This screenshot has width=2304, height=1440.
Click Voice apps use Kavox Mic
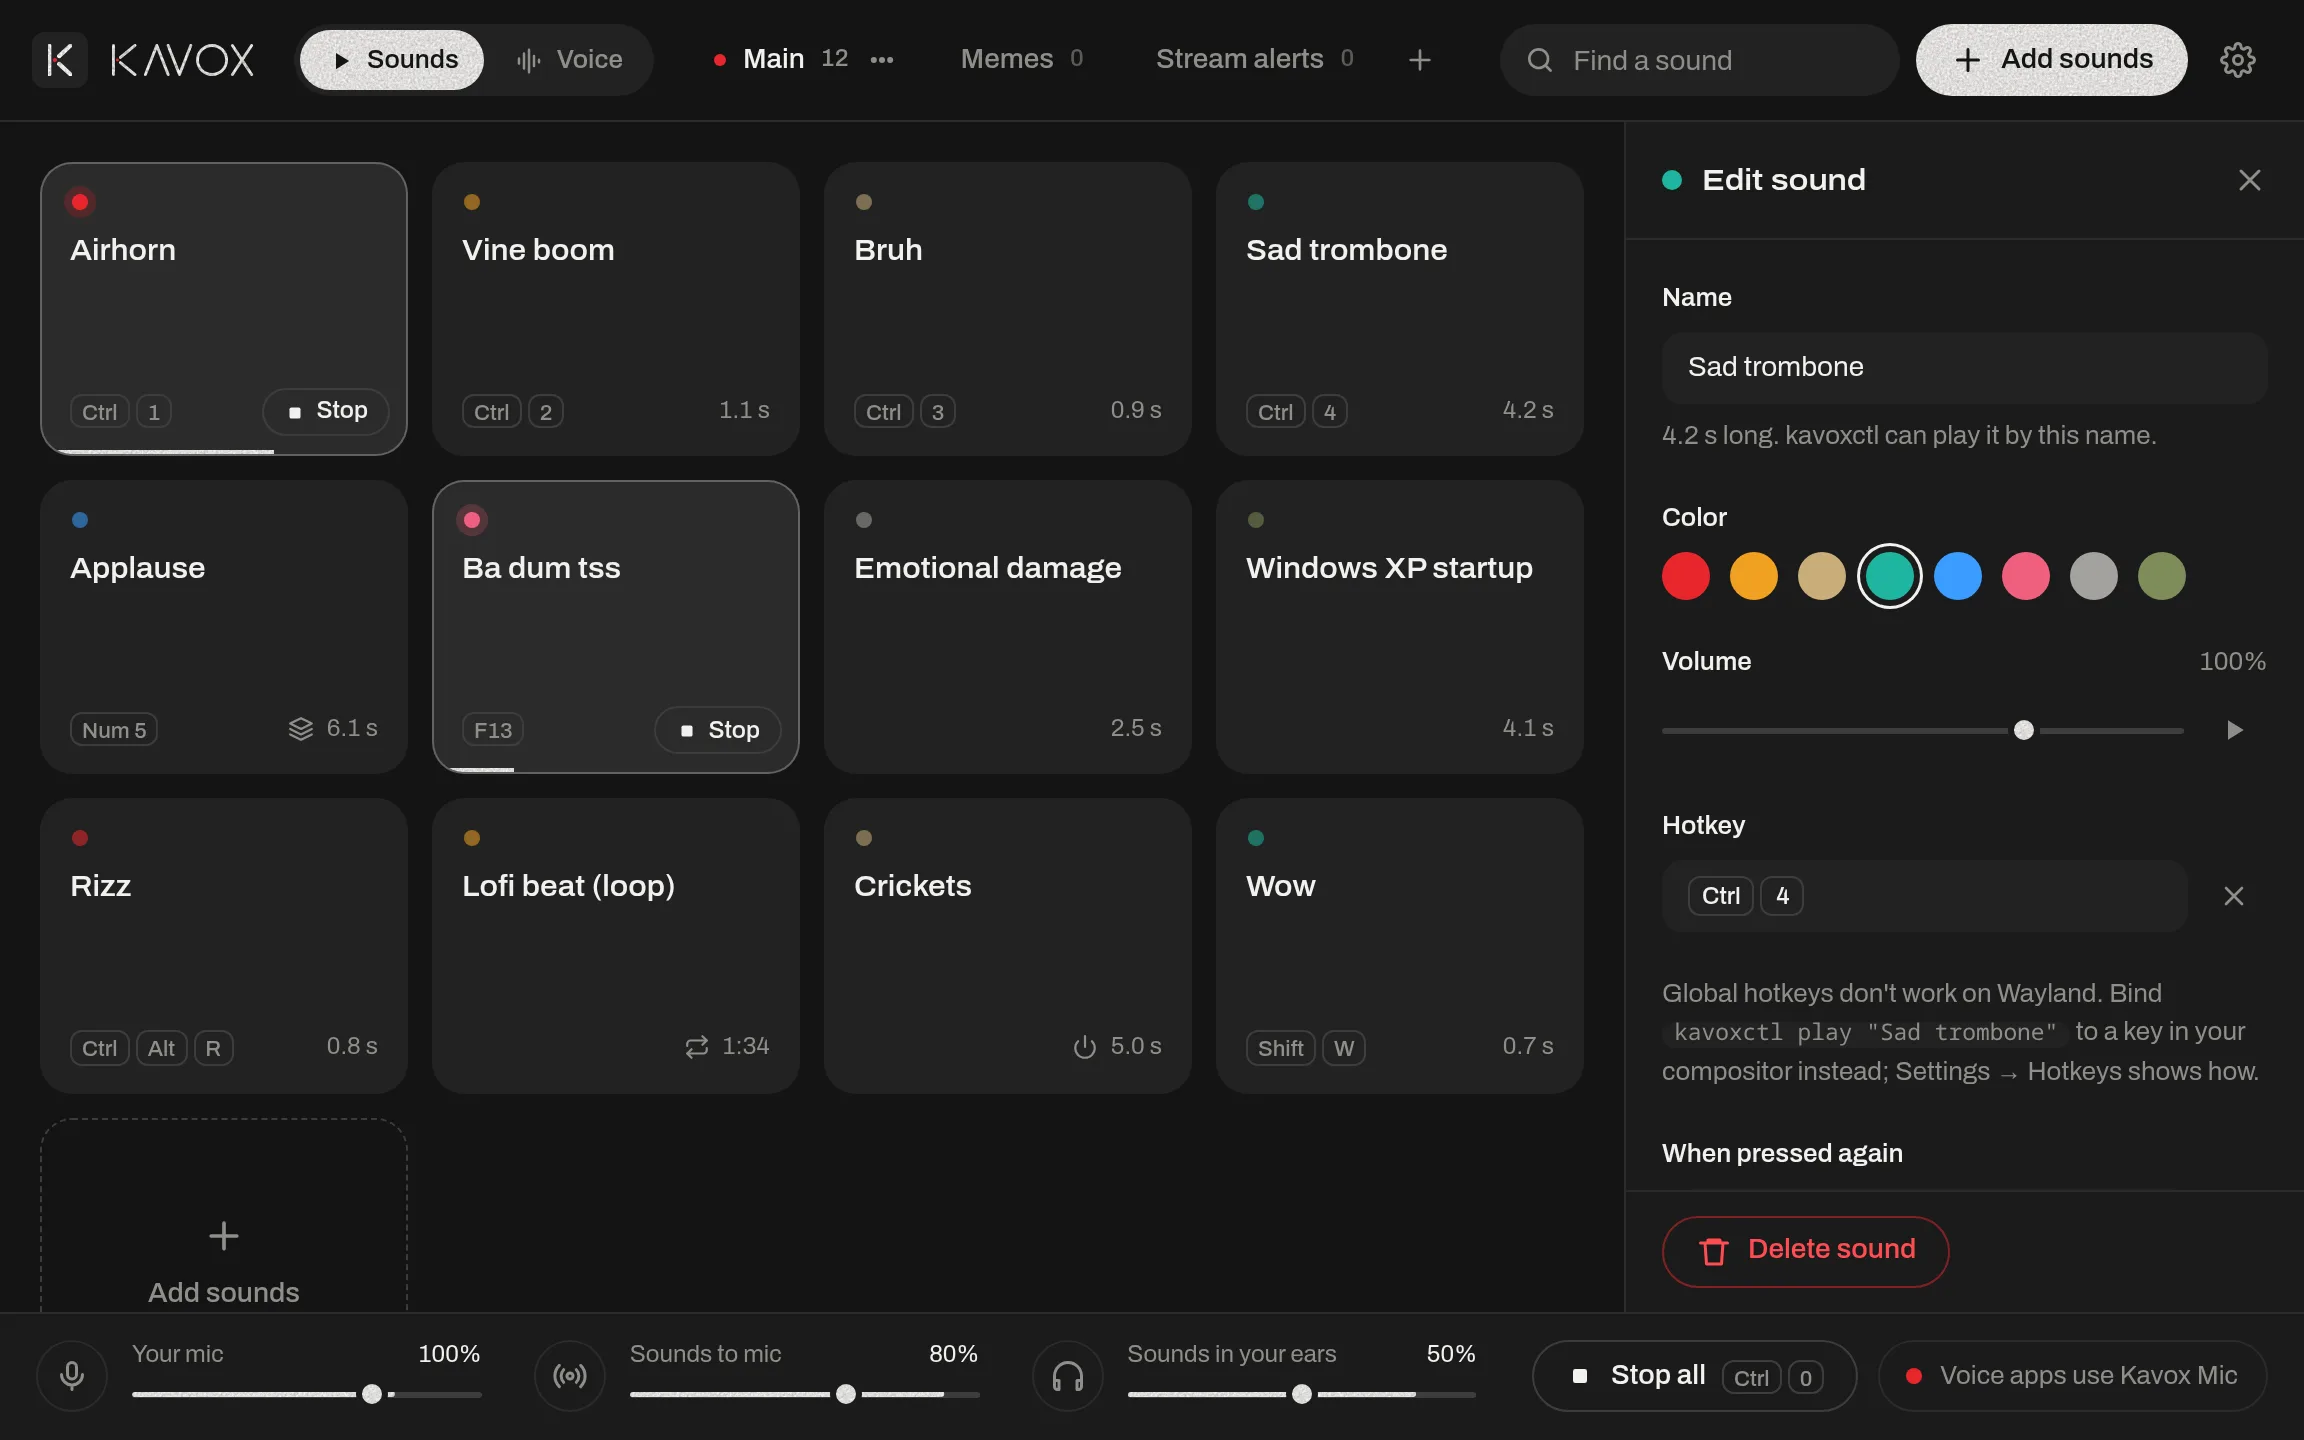point(2072,1376)
